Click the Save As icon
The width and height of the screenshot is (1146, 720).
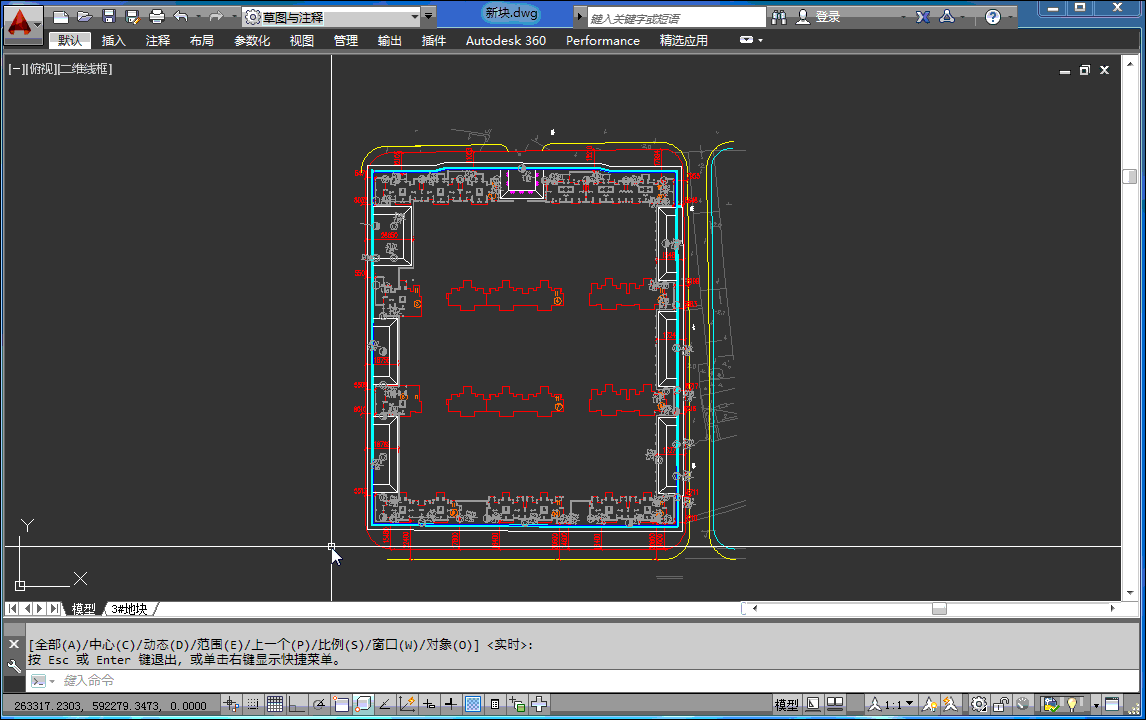(132, 16)
